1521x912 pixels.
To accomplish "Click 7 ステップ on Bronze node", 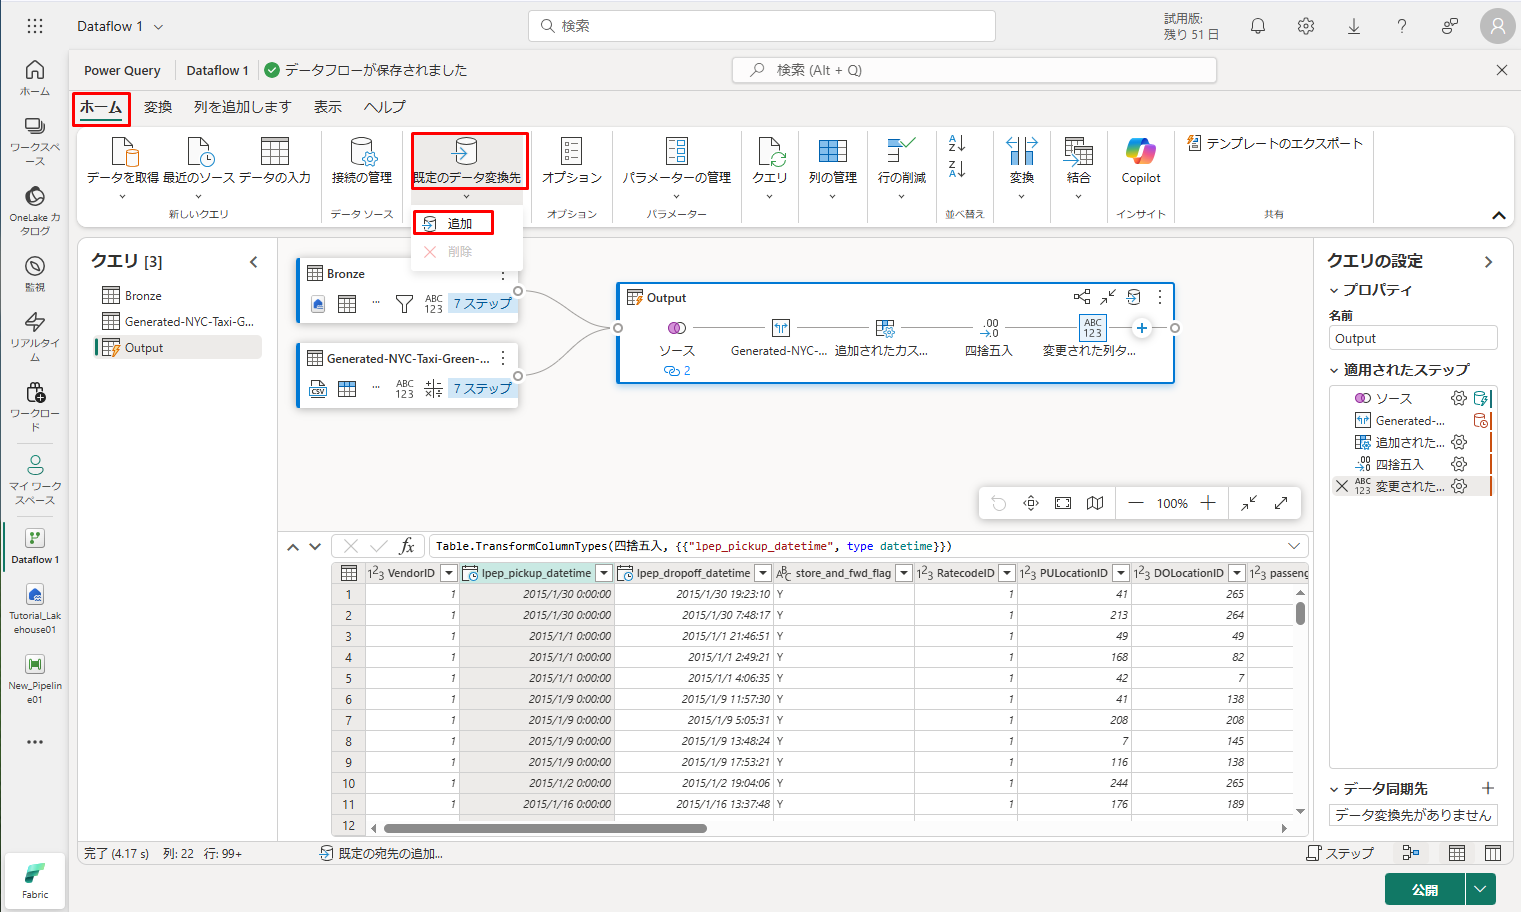I will 482,303.
